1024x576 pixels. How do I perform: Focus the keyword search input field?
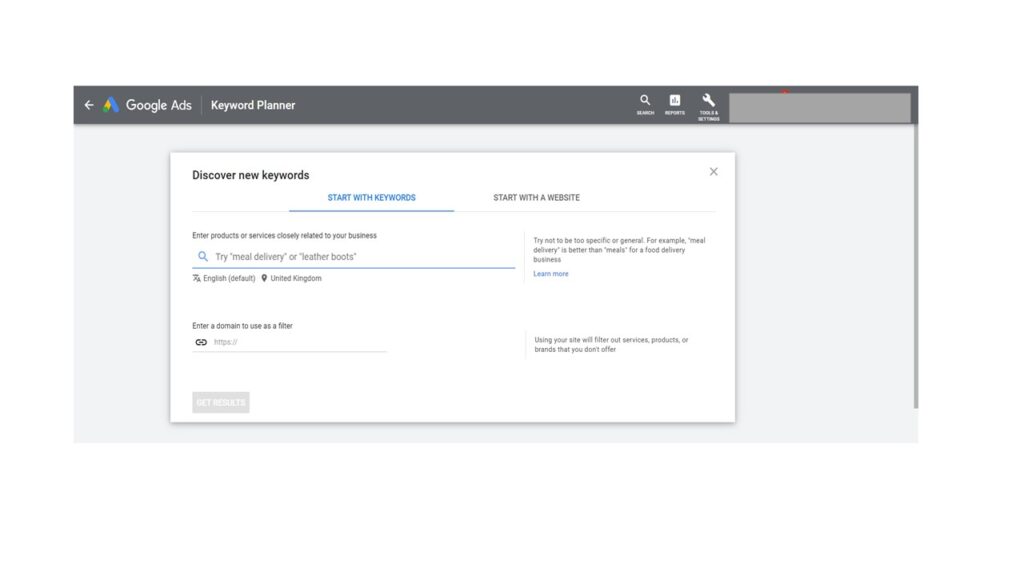[x=353, y=257]
